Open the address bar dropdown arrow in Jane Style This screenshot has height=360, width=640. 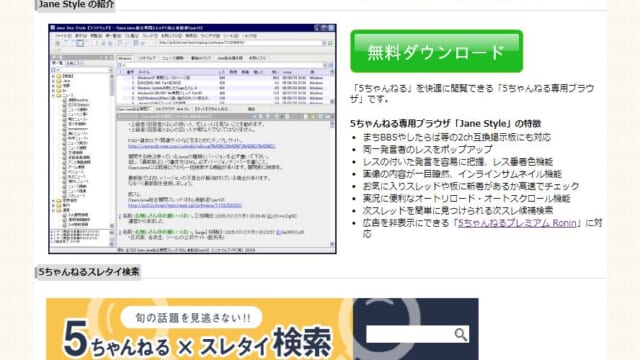[324, 43]
